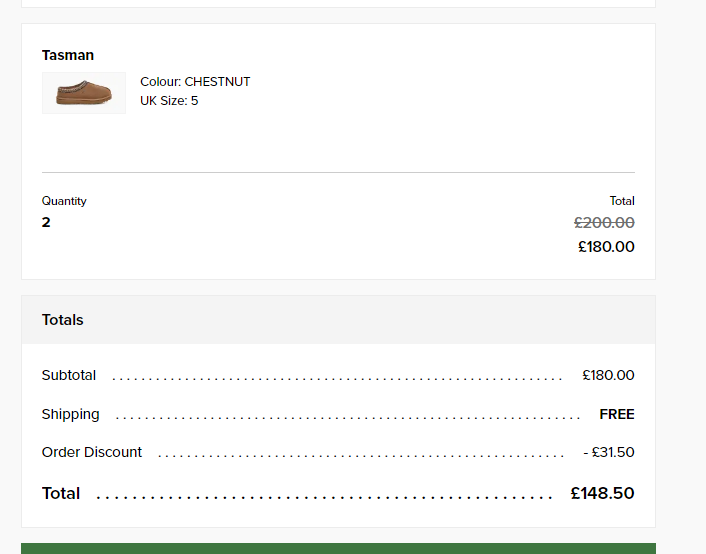The height and width of the screenshot is (554, 706).
Task: Select the £180.00 subtotal amount
Action: coord(608,375)
